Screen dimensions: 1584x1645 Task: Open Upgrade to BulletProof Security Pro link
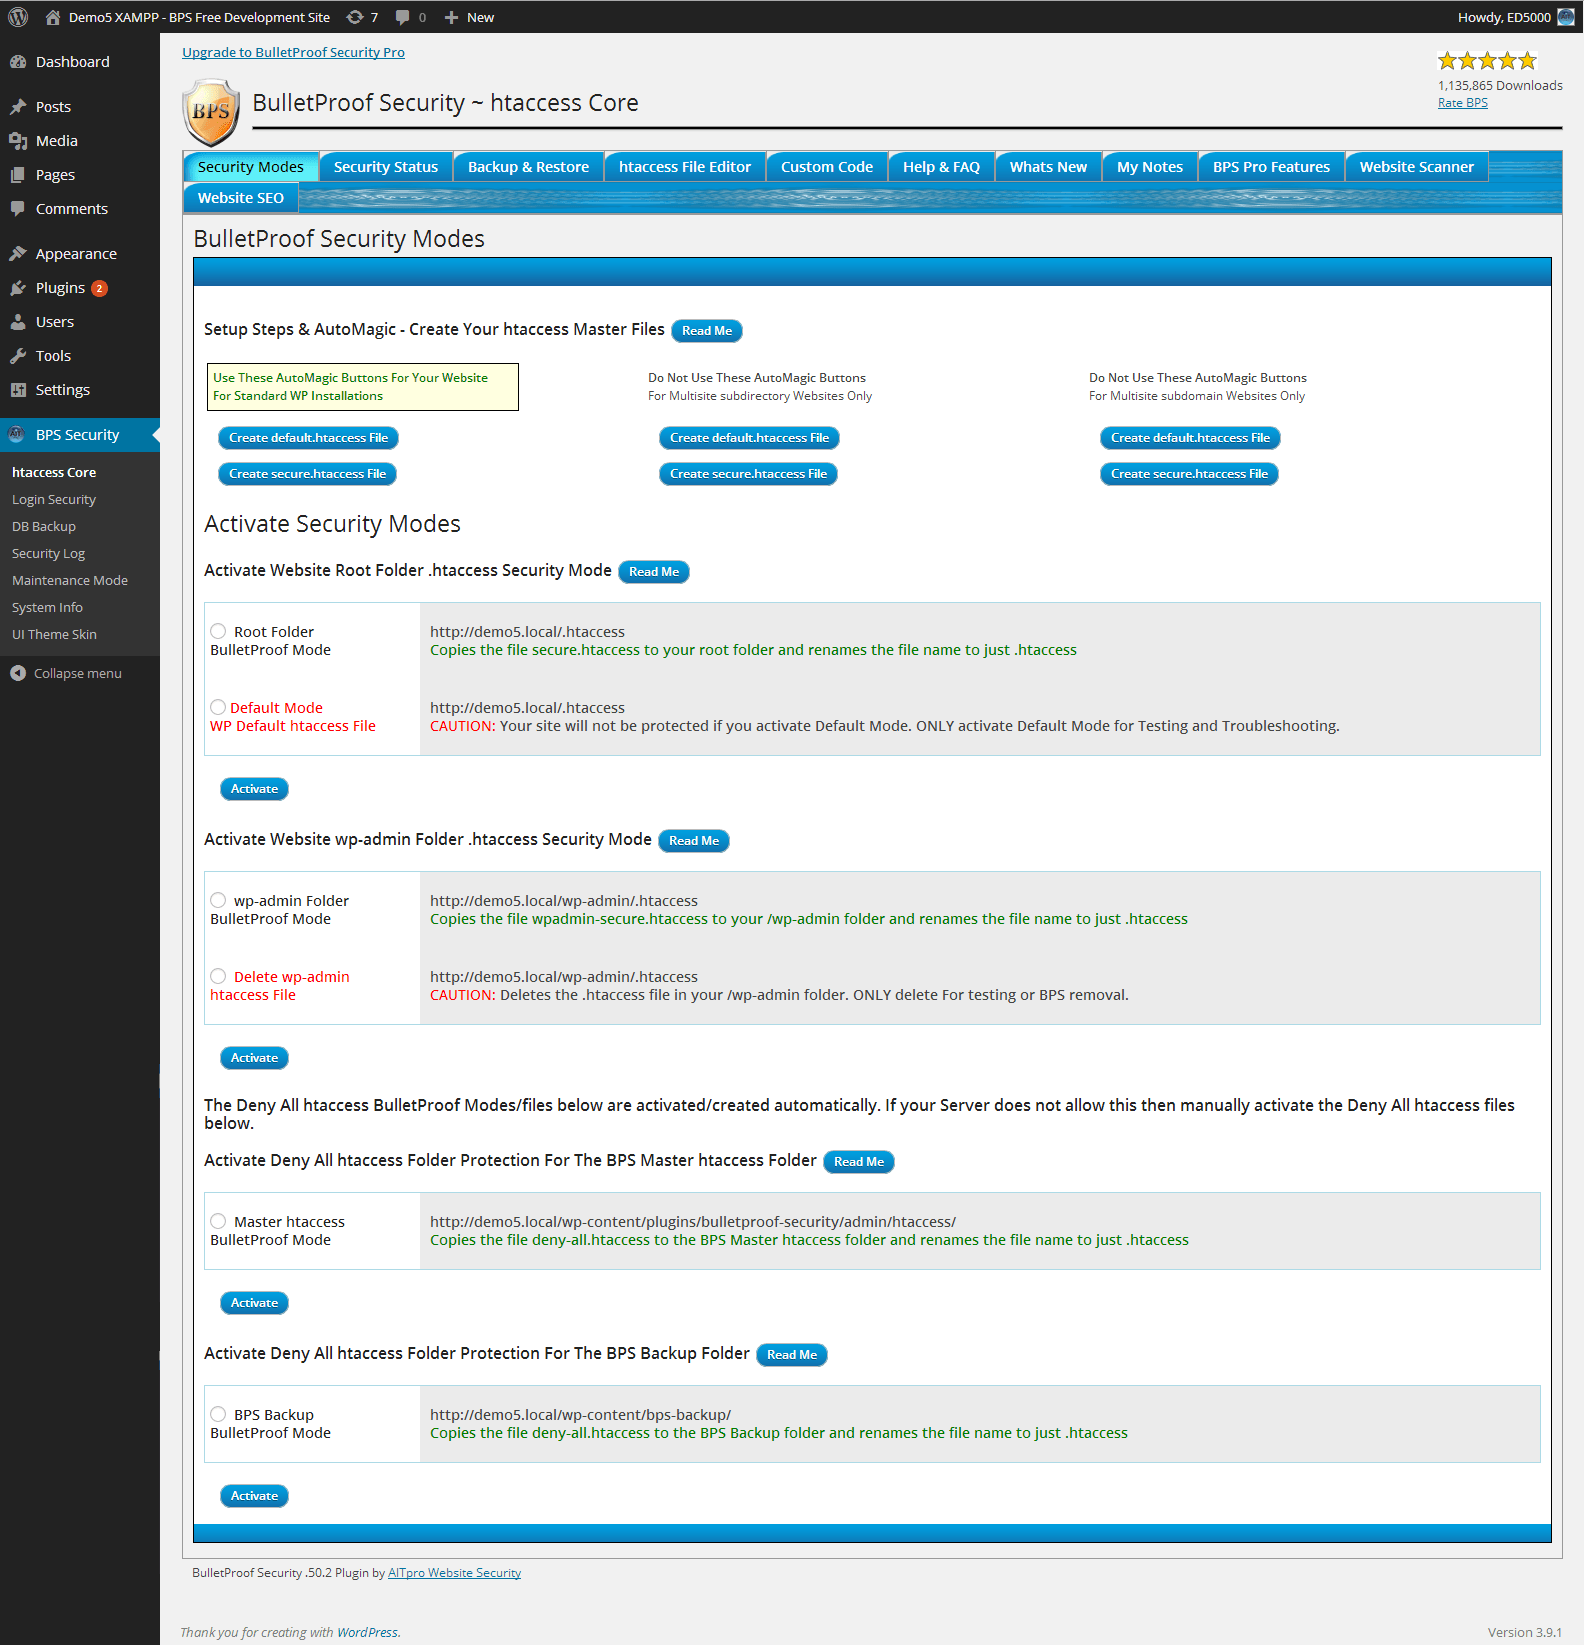[294, 52]
